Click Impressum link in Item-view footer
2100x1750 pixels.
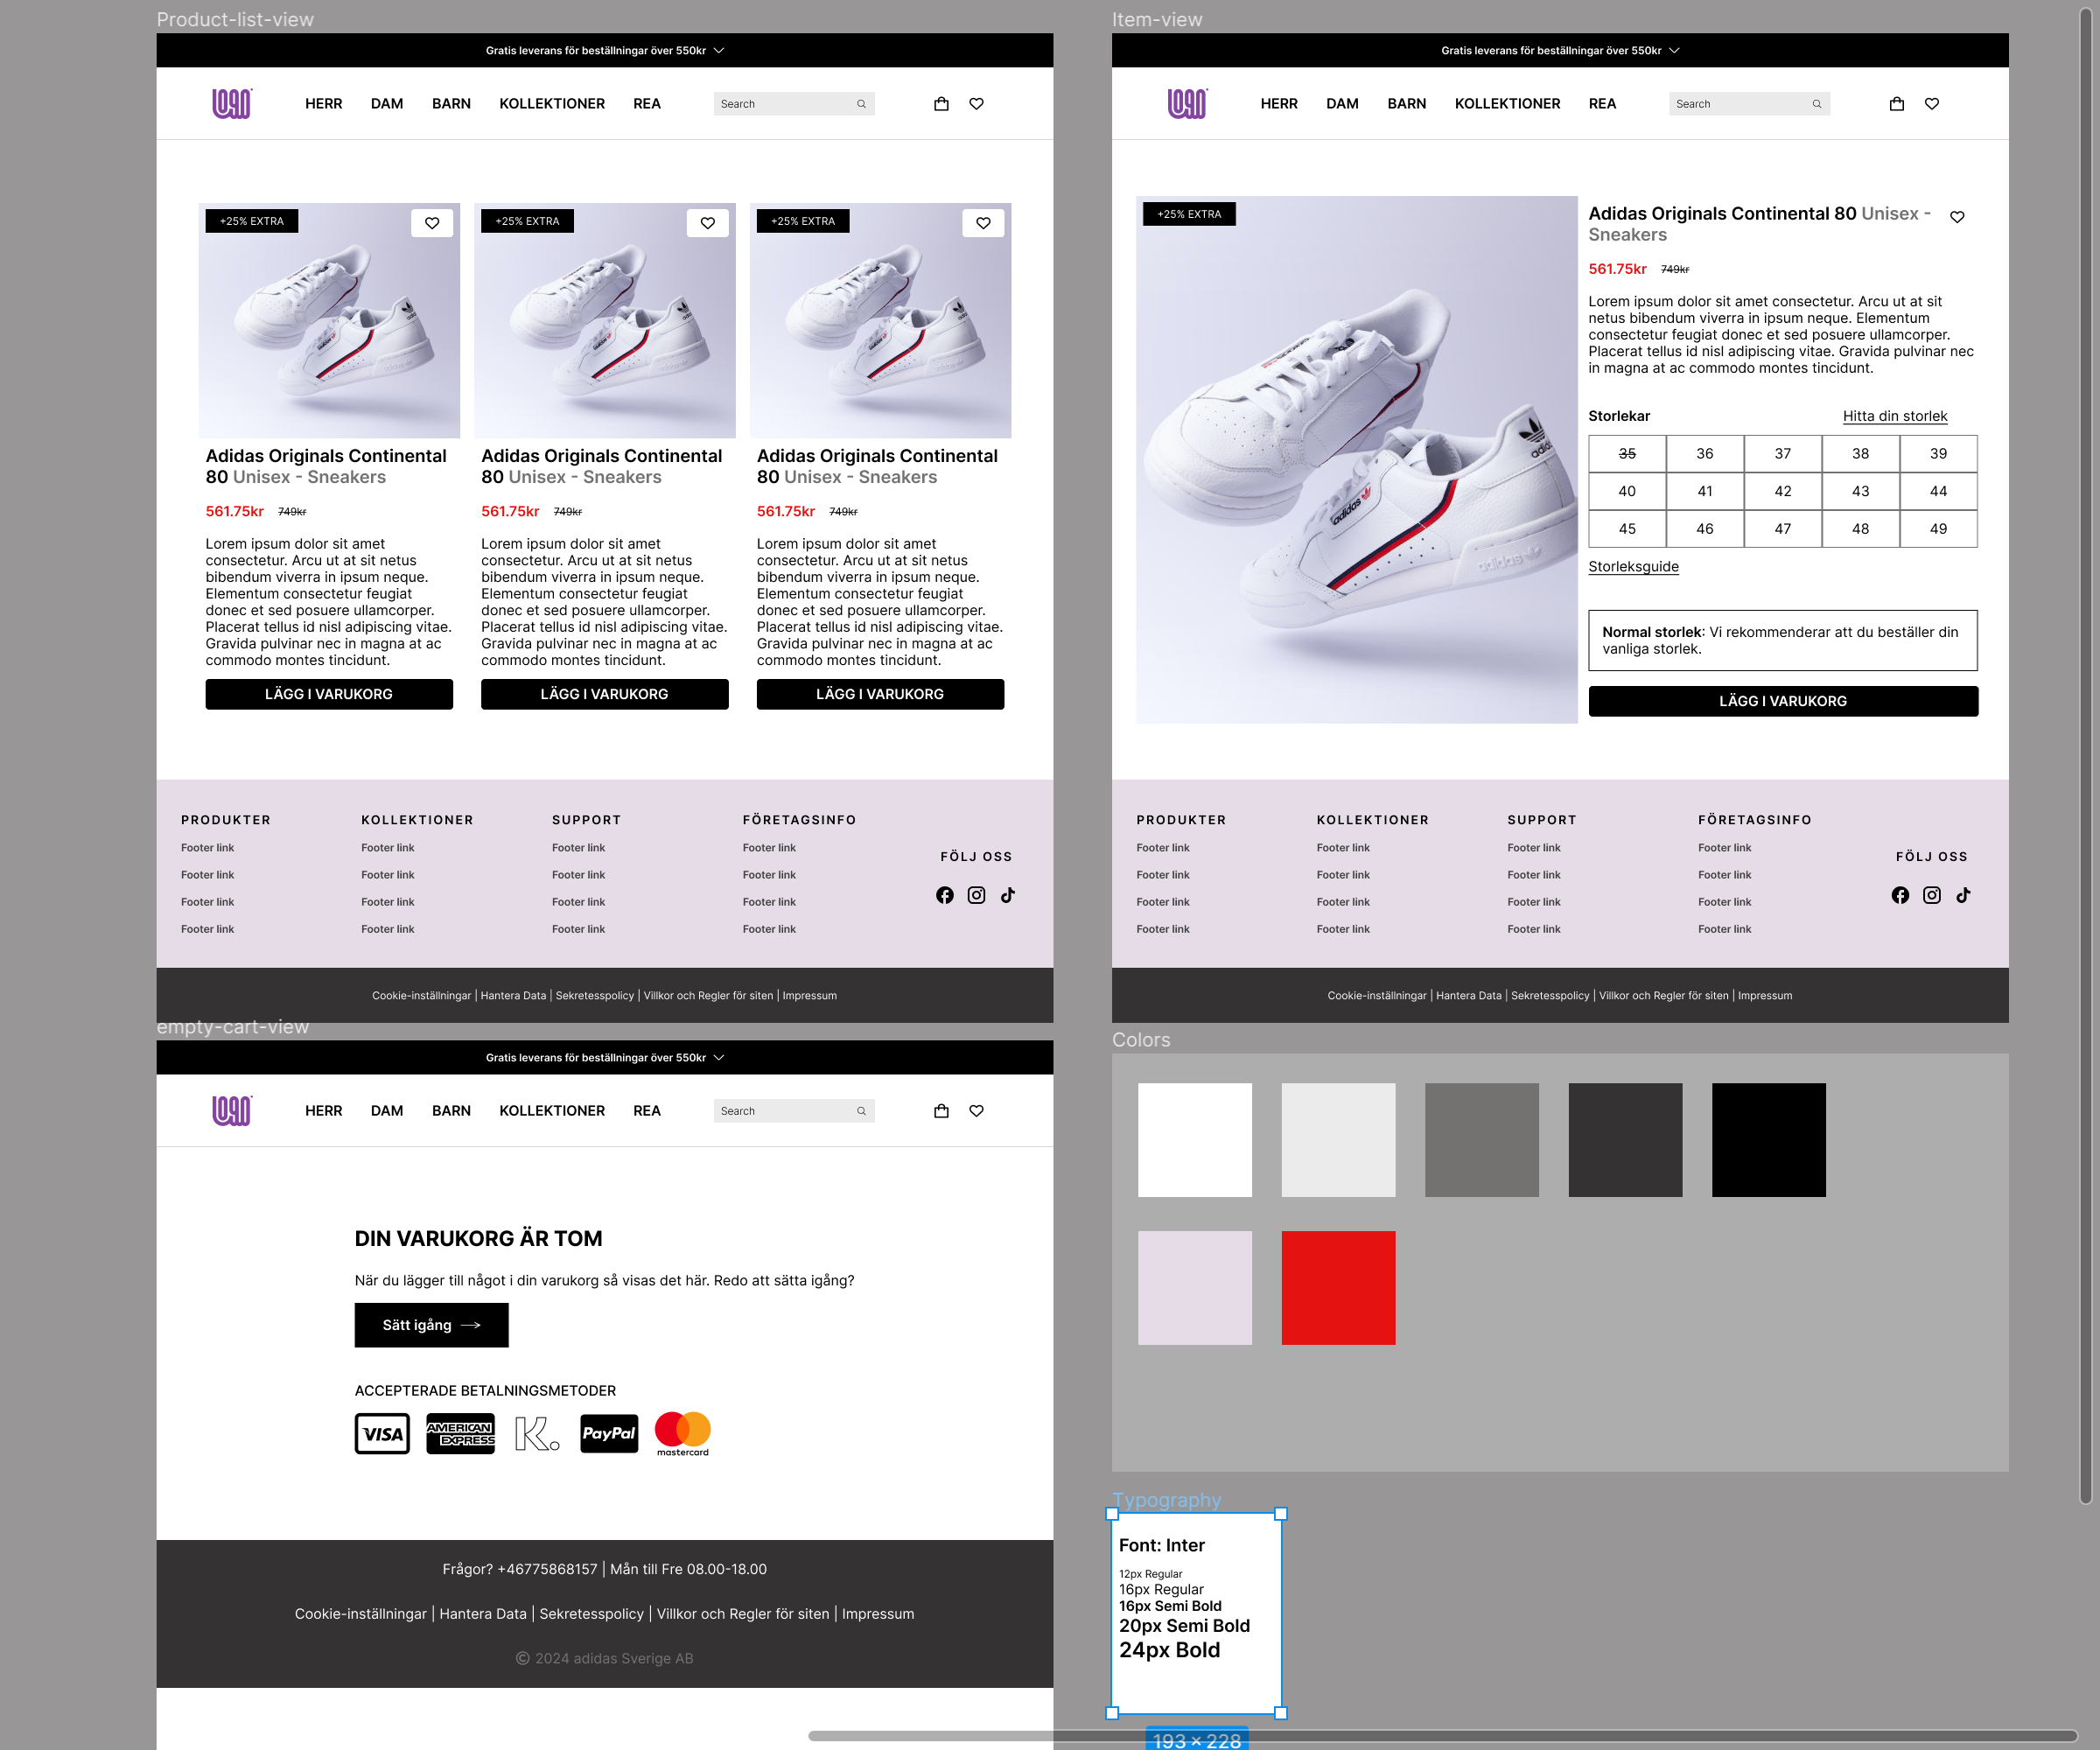coord(1764,996)
